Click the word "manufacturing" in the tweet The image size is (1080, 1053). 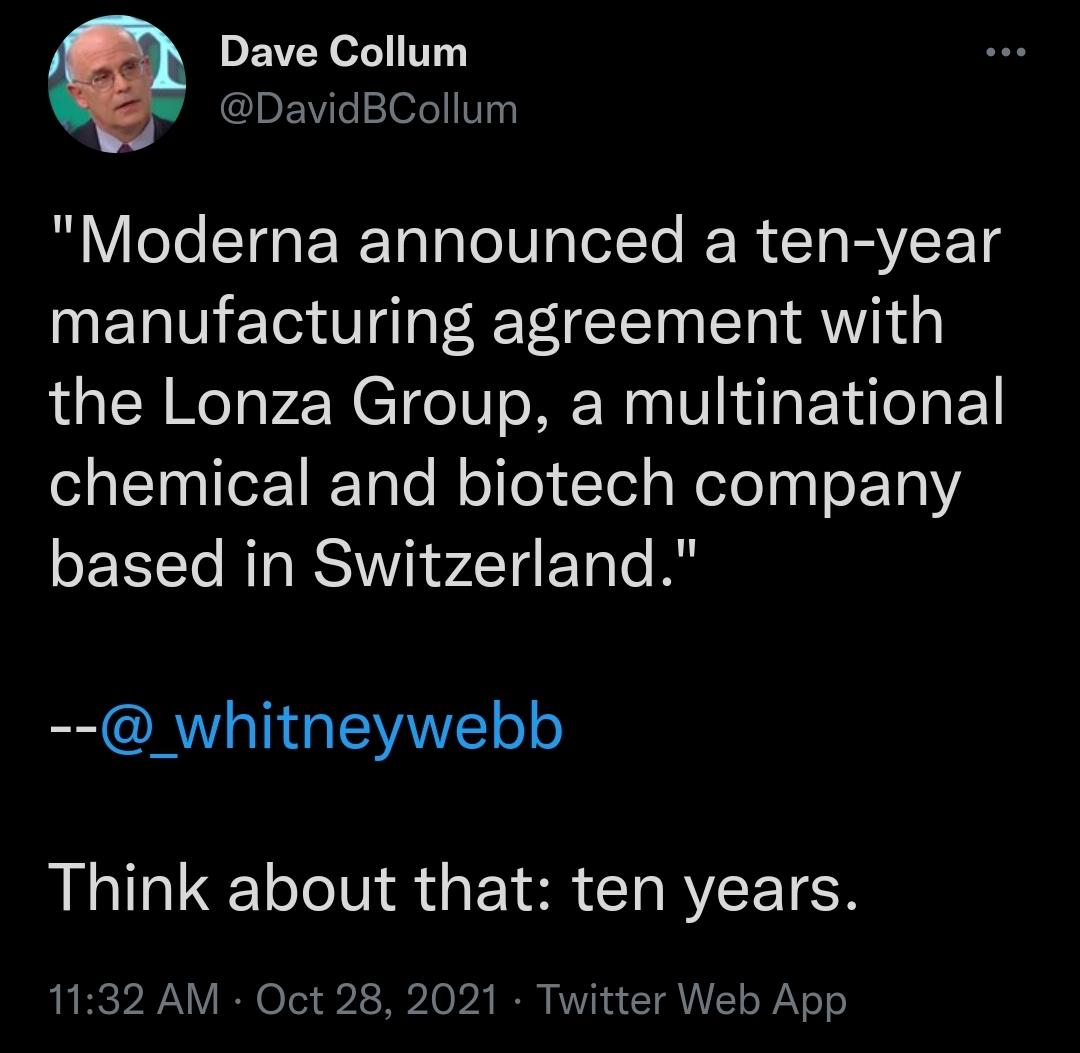click(261, 322)
